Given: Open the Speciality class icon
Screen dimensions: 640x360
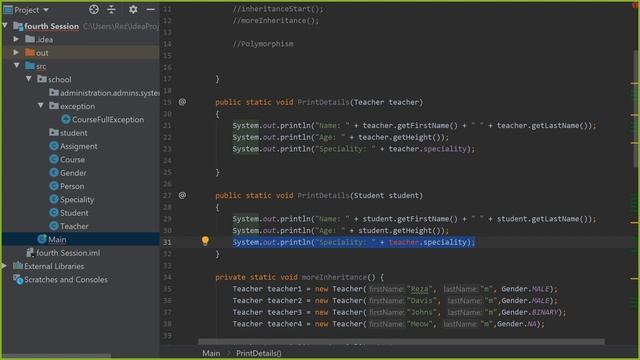Looking at the screenshot, I should (x=54, y=199).
